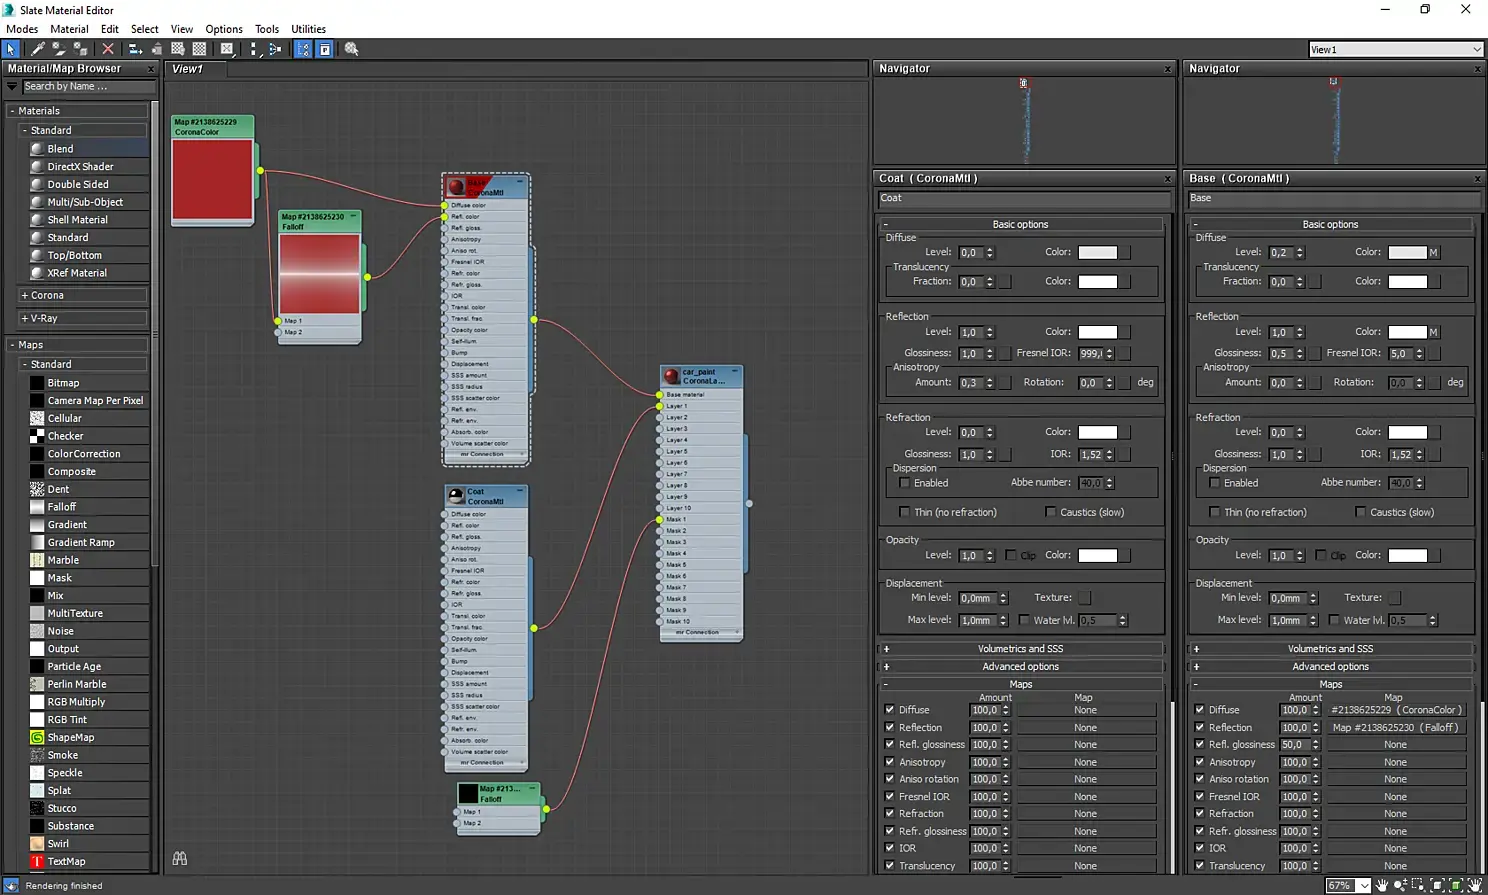
Task: Uncheck Diffuse map checkbox in Coat Maps
Action: (890, 710)
